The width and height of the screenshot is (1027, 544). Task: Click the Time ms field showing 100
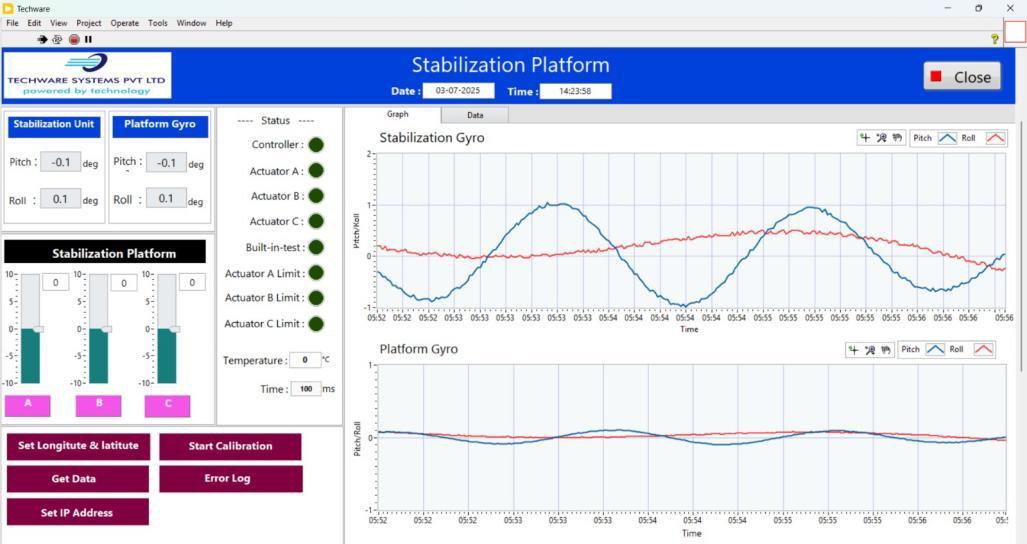tap(306, 389)
